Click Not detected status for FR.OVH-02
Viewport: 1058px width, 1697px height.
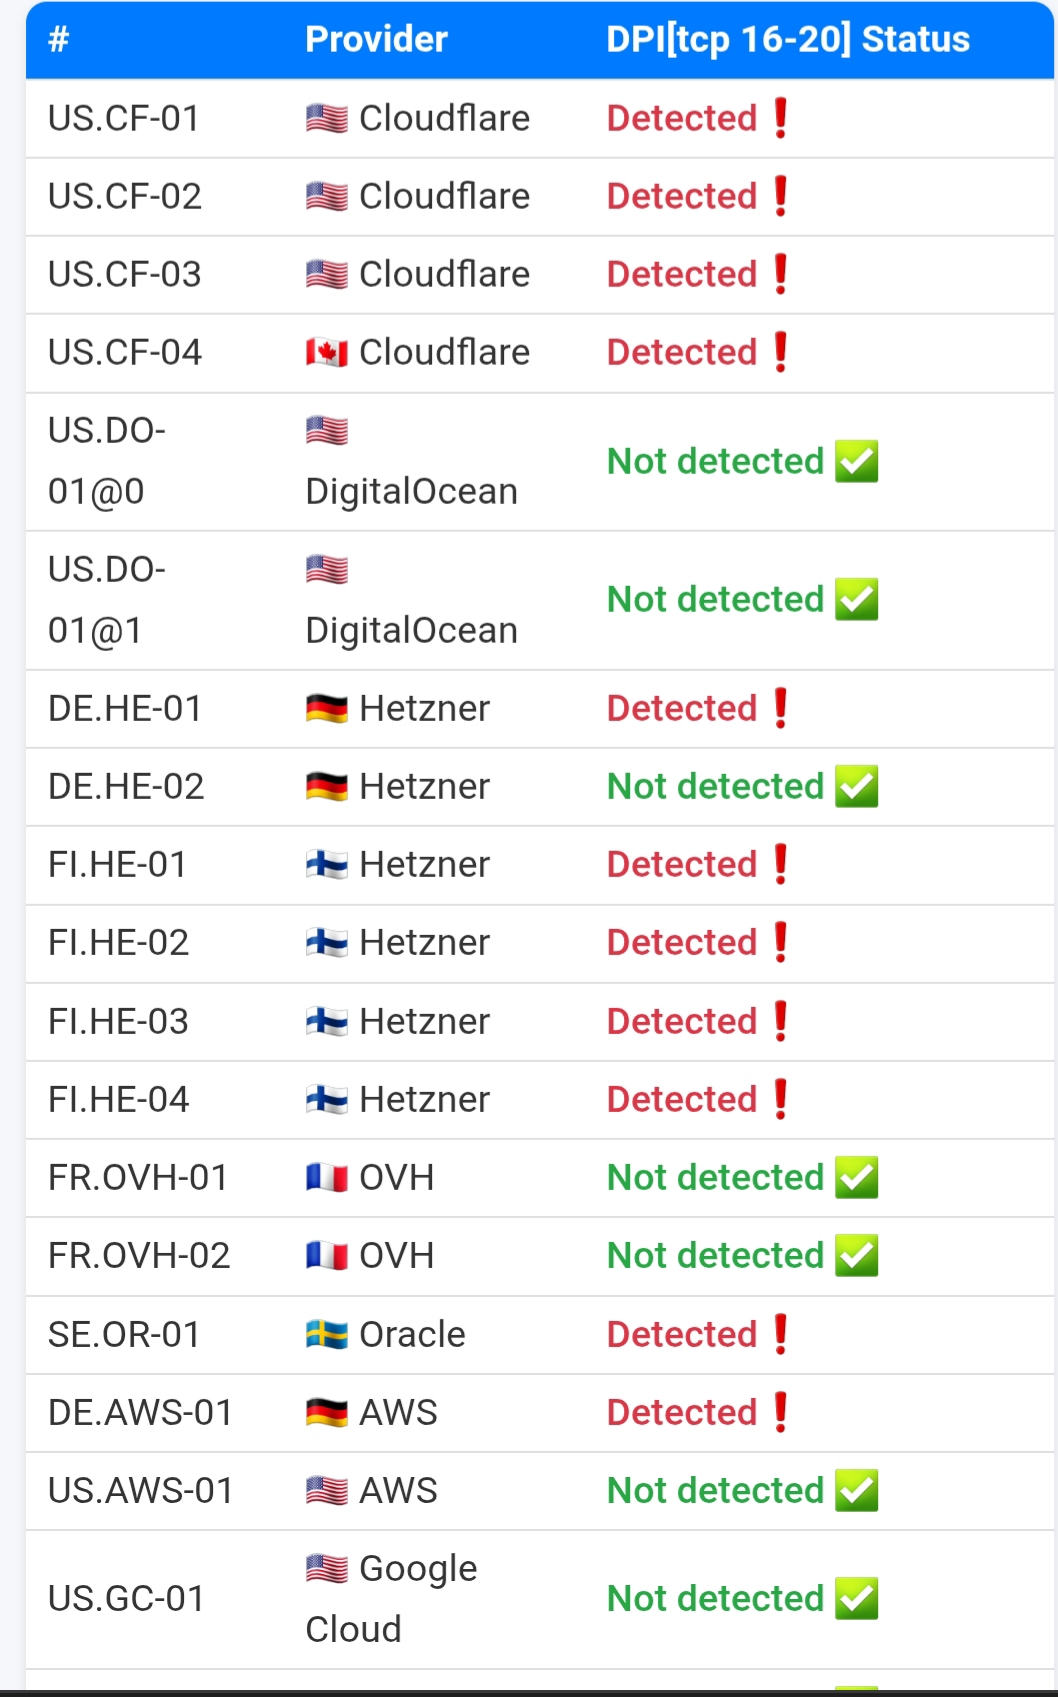pyautogui.click(x=716, y=1255)
